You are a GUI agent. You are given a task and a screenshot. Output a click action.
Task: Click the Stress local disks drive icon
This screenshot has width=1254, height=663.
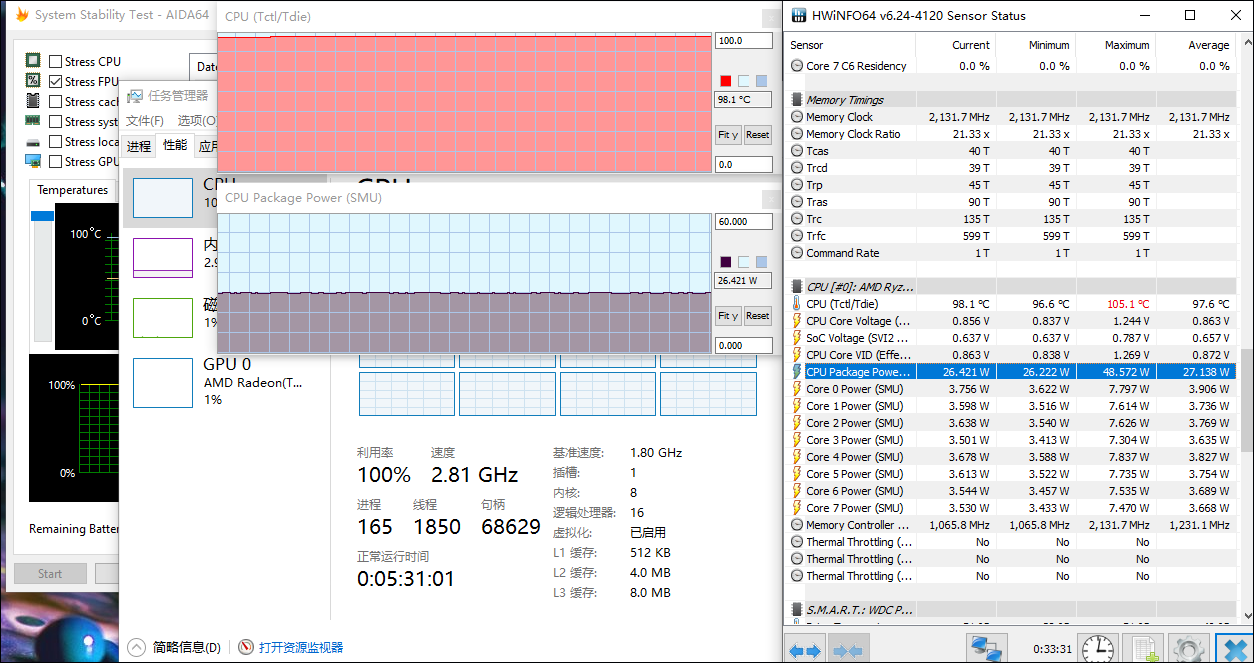pyautogui.click(x=33, y=141)
